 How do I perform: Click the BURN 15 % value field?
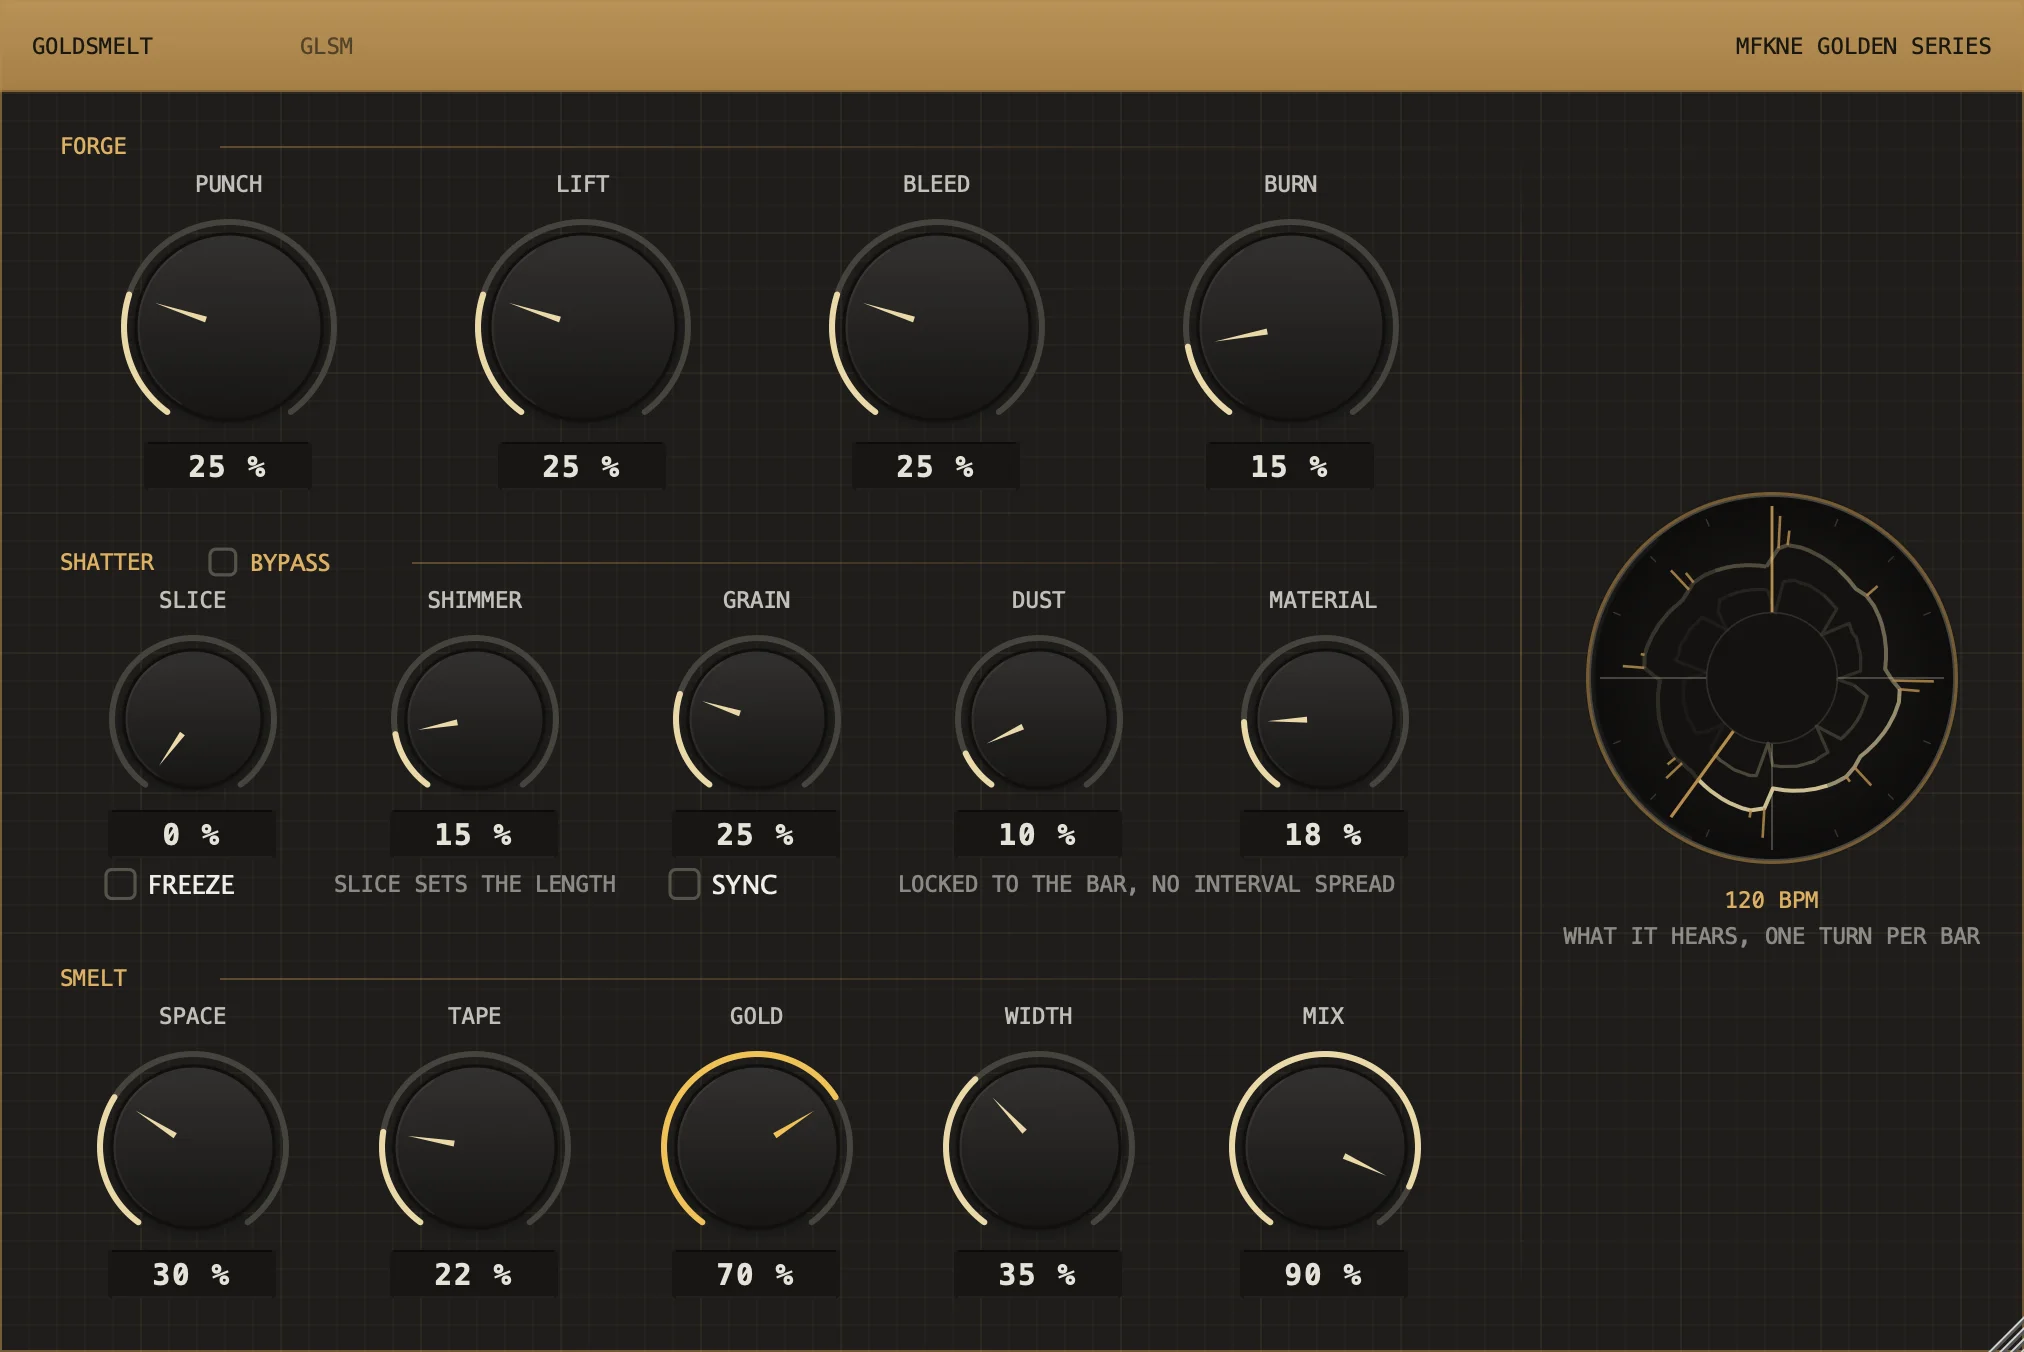pyautogui.click(x=1290, y=466)
